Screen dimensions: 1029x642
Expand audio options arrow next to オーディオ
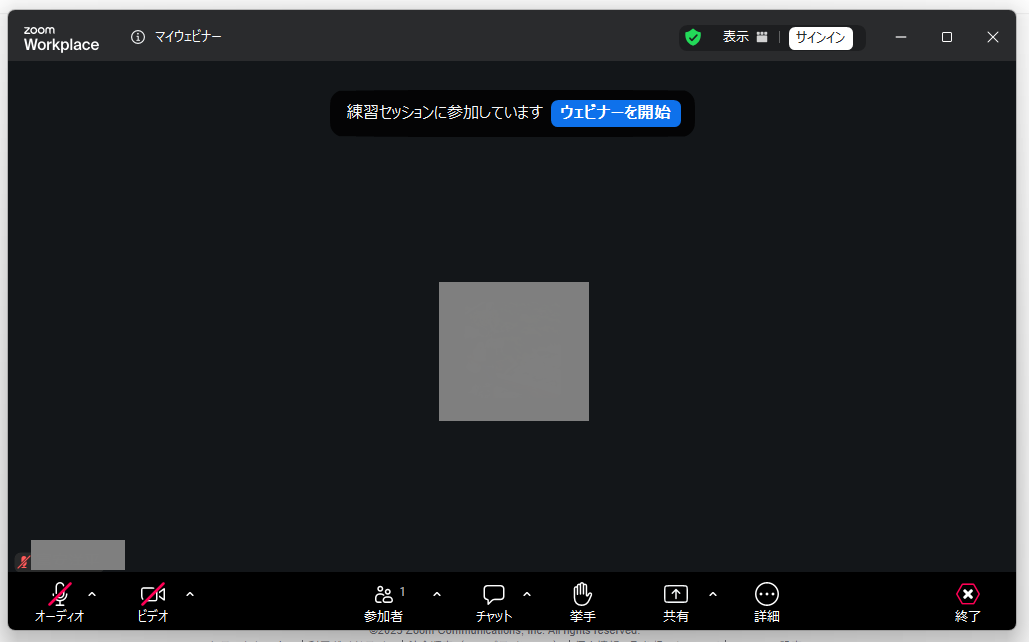pos(92,594)
